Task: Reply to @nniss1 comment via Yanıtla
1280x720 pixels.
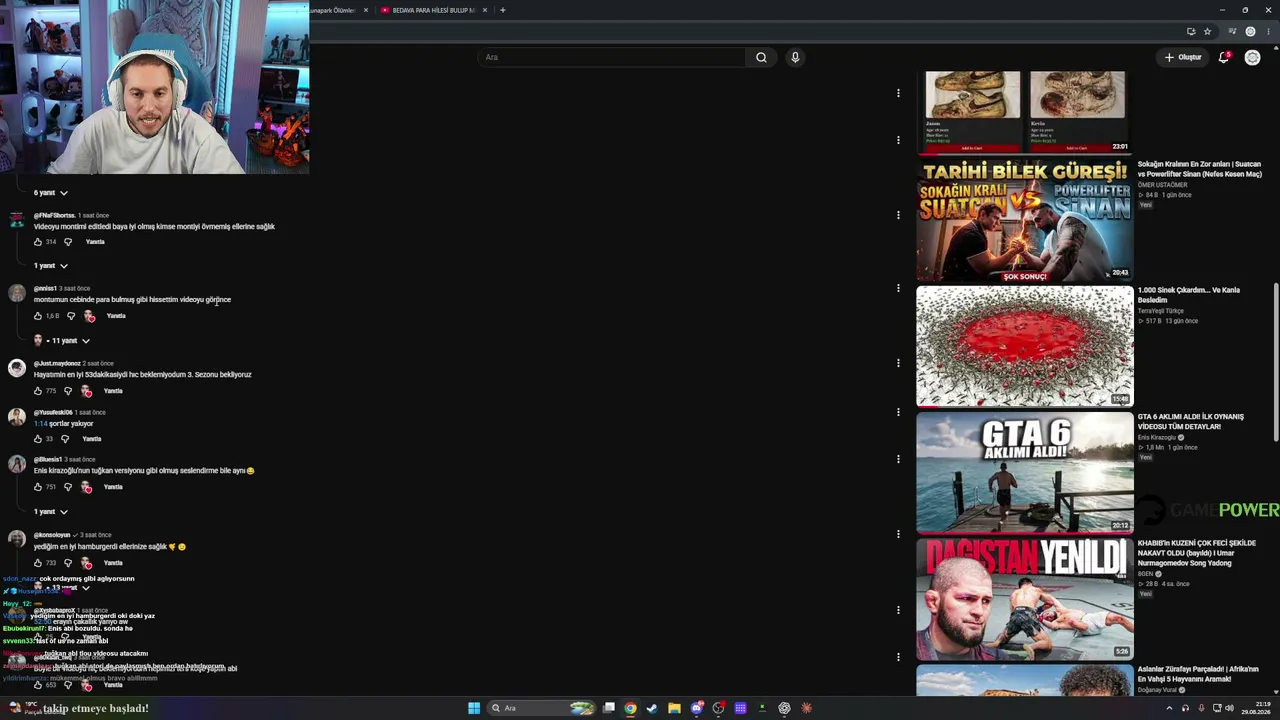Action: point(116,316)
